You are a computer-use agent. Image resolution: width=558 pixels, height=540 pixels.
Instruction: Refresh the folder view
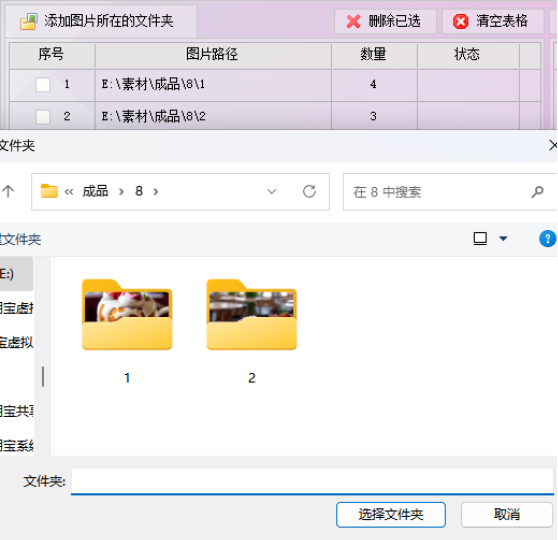coord(309,192)
